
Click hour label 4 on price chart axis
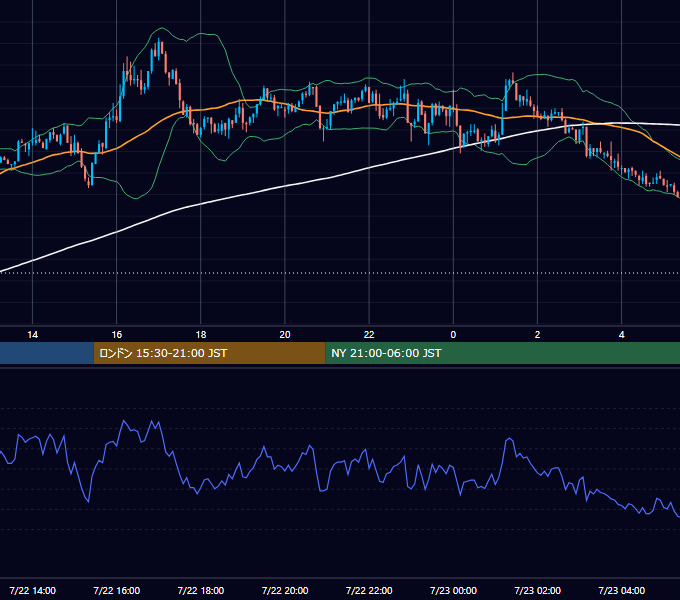[x=621, y=335]
